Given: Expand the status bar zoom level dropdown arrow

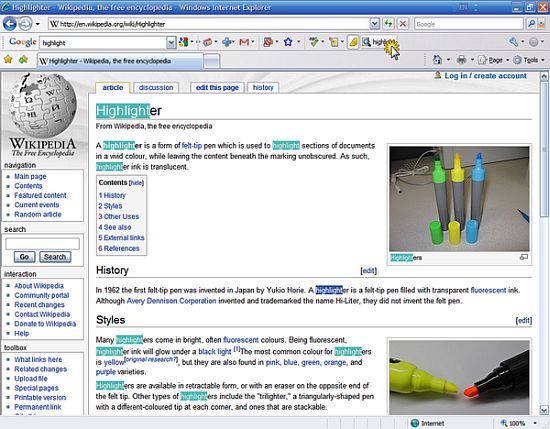Looking at the screenshot, I should tap(535, 423).
